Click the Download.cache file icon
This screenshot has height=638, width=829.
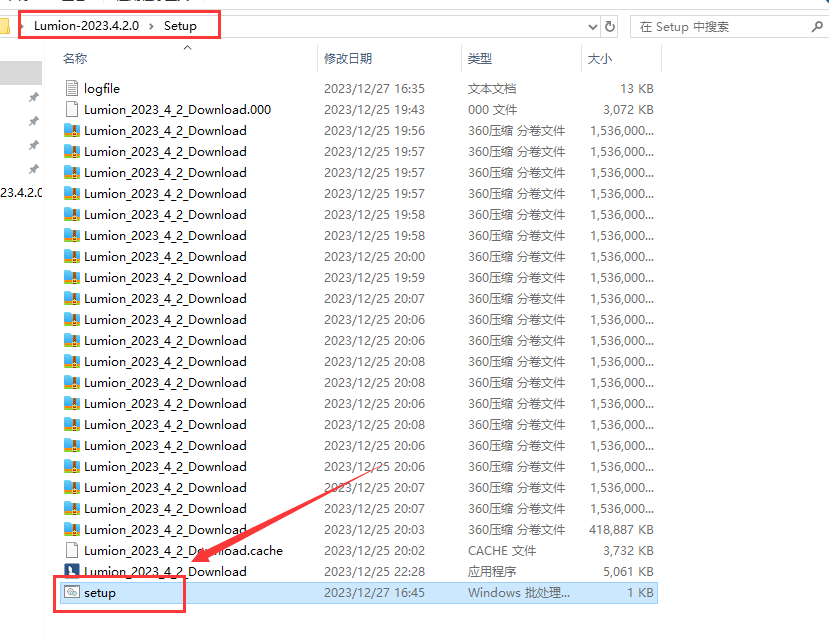click(x=72, y=550)
